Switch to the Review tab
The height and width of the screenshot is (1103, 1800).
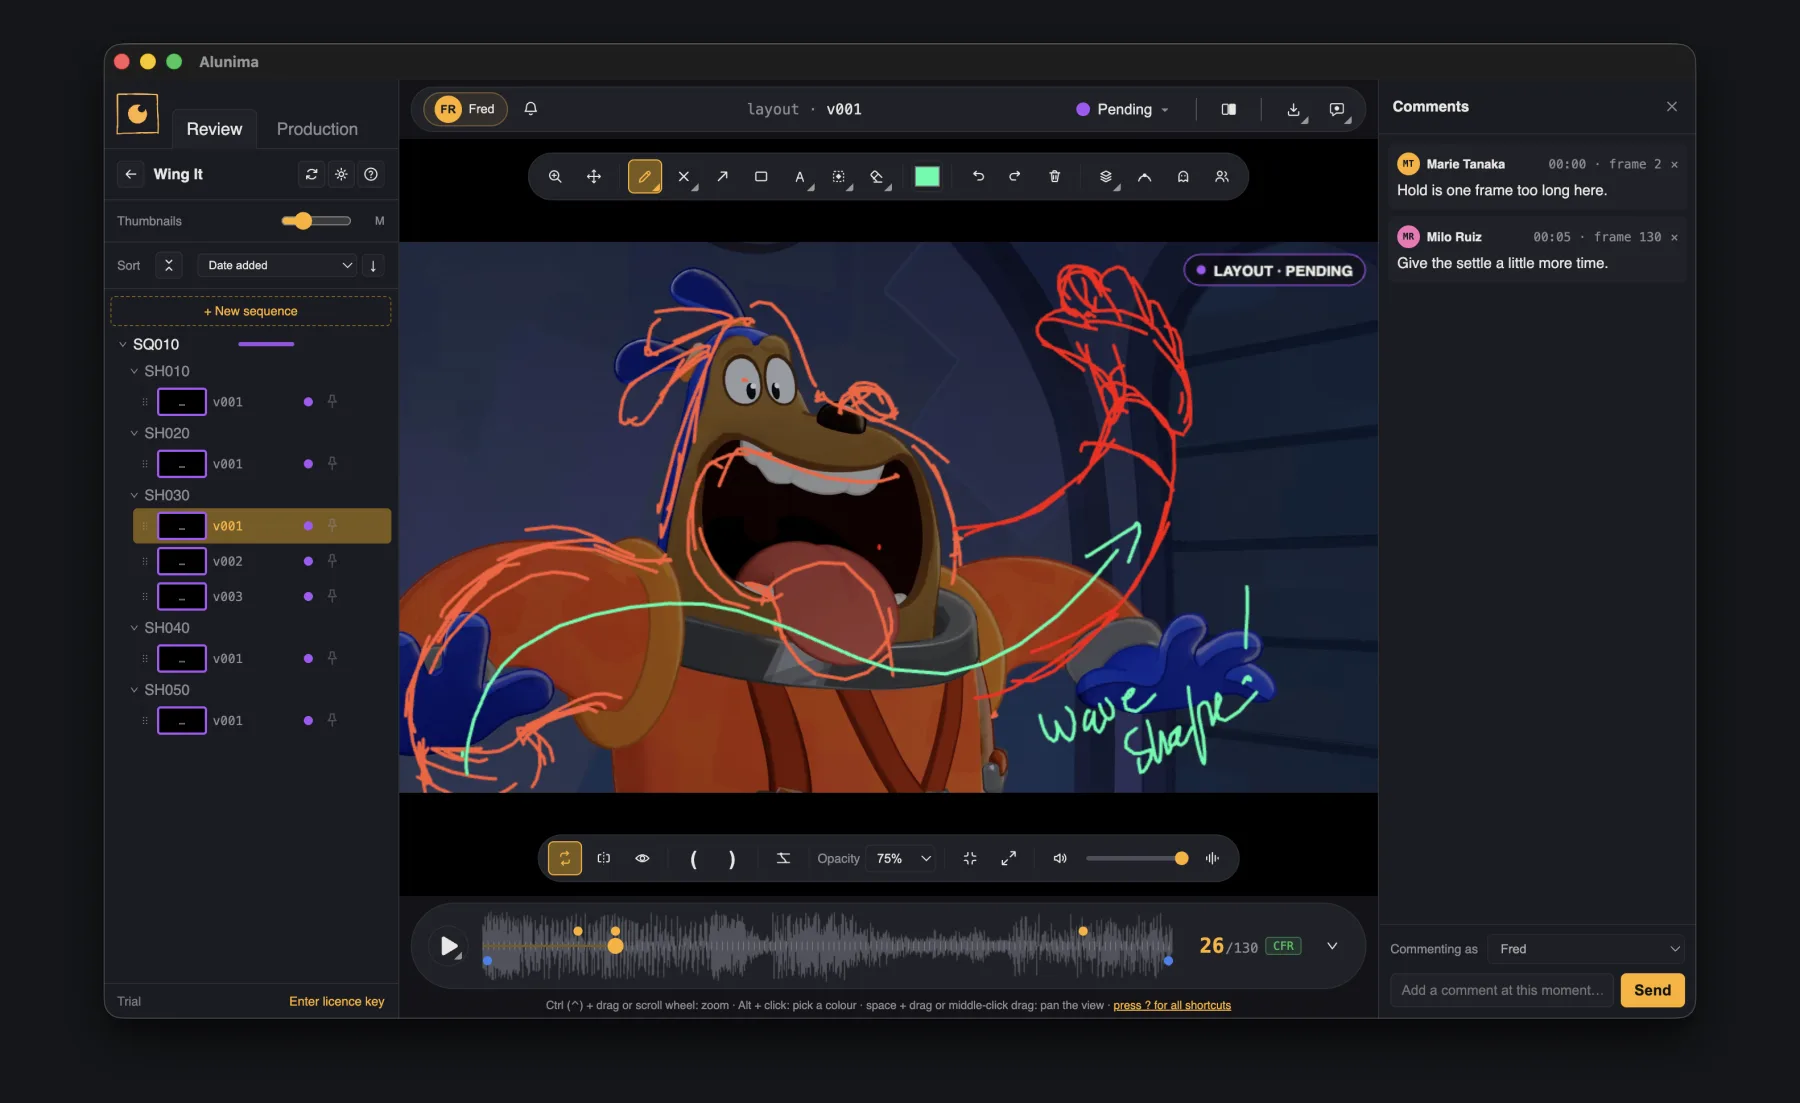tap(214, 129)
